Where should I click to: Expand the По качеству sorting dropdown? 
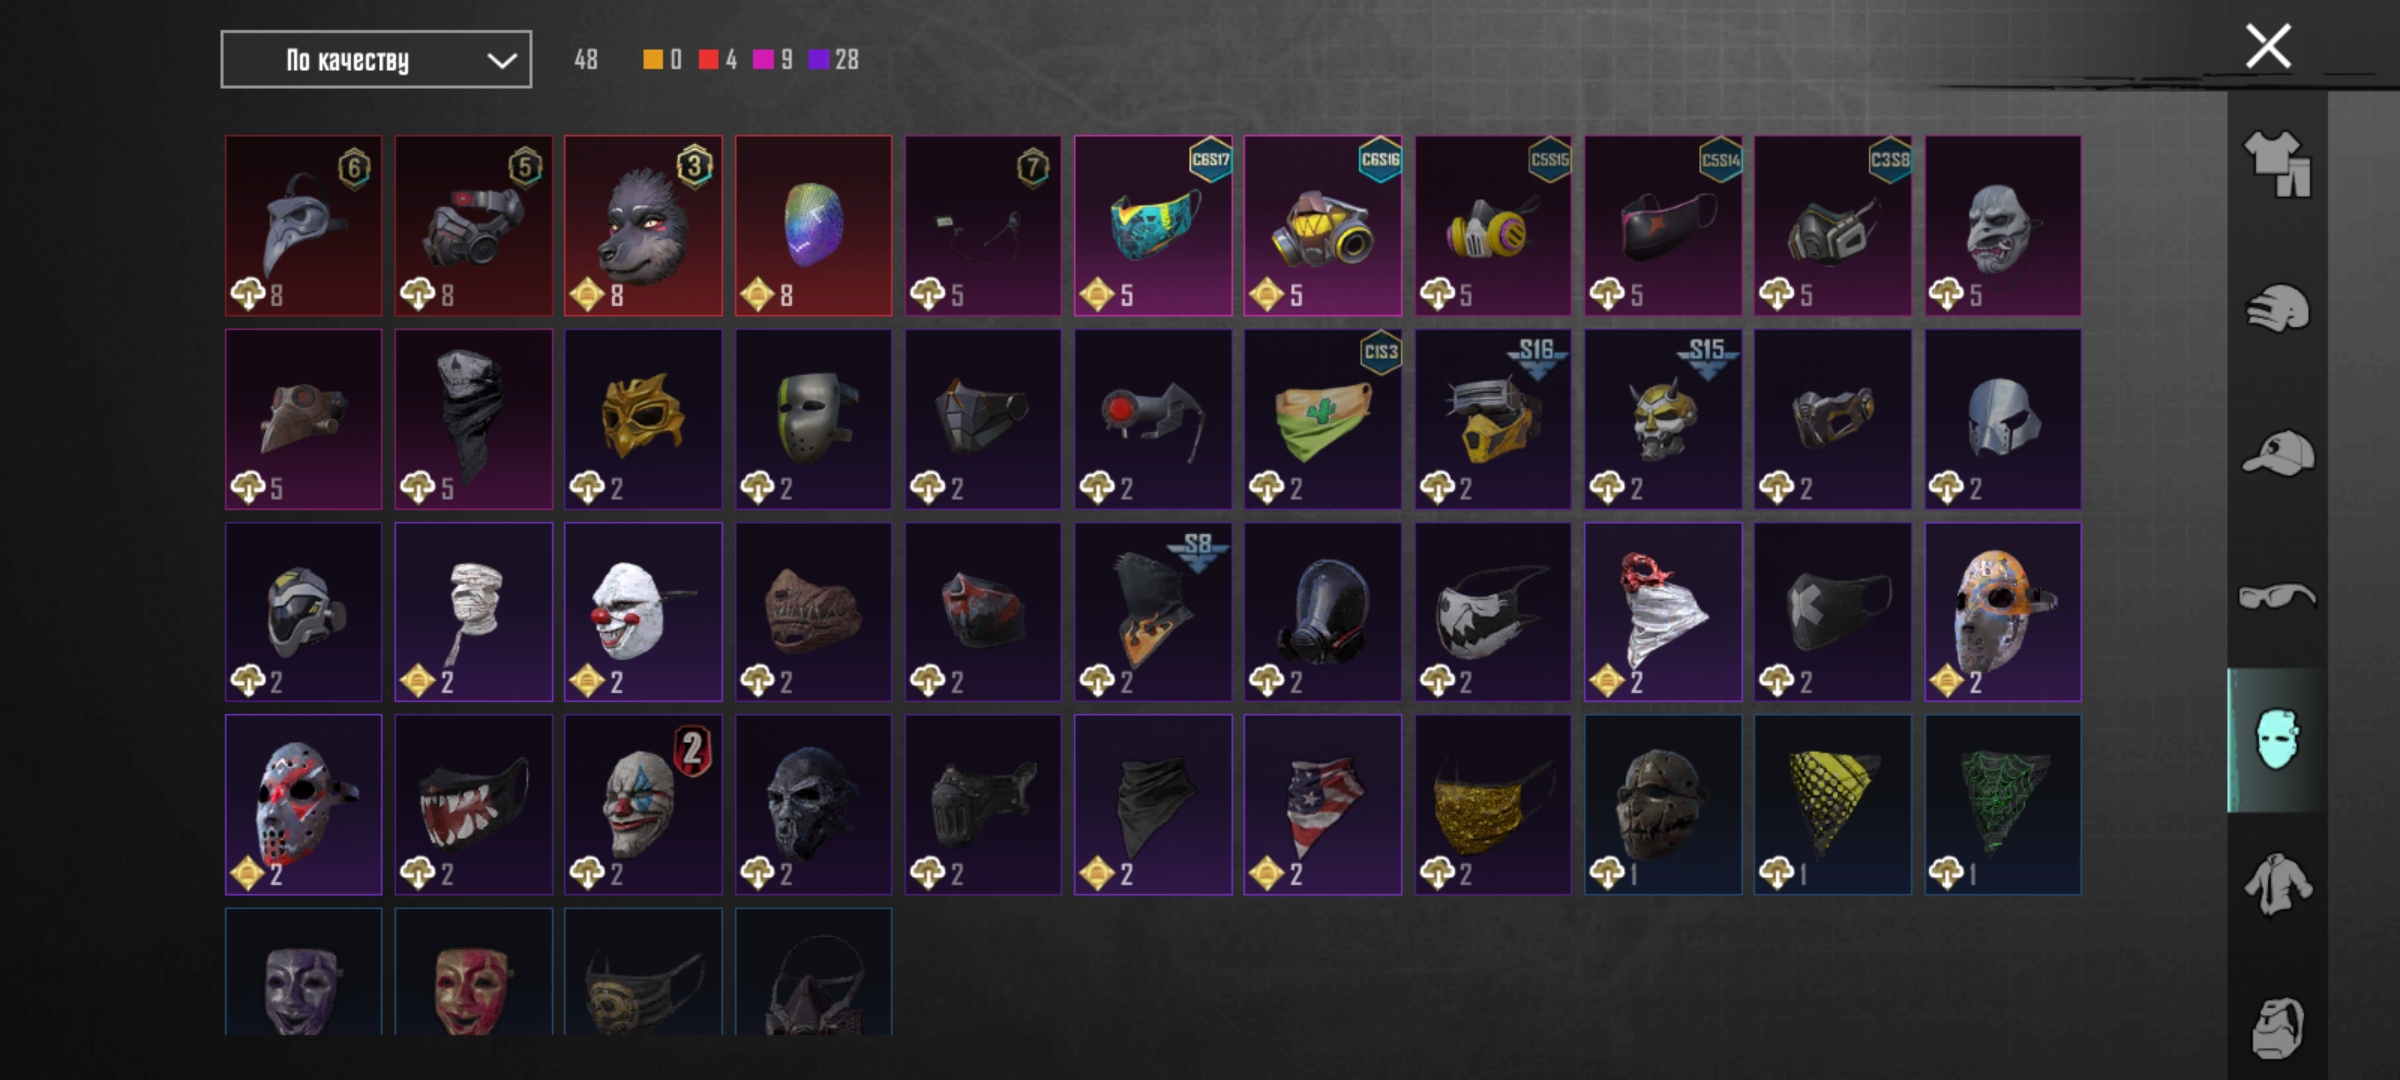click(376, 60)
